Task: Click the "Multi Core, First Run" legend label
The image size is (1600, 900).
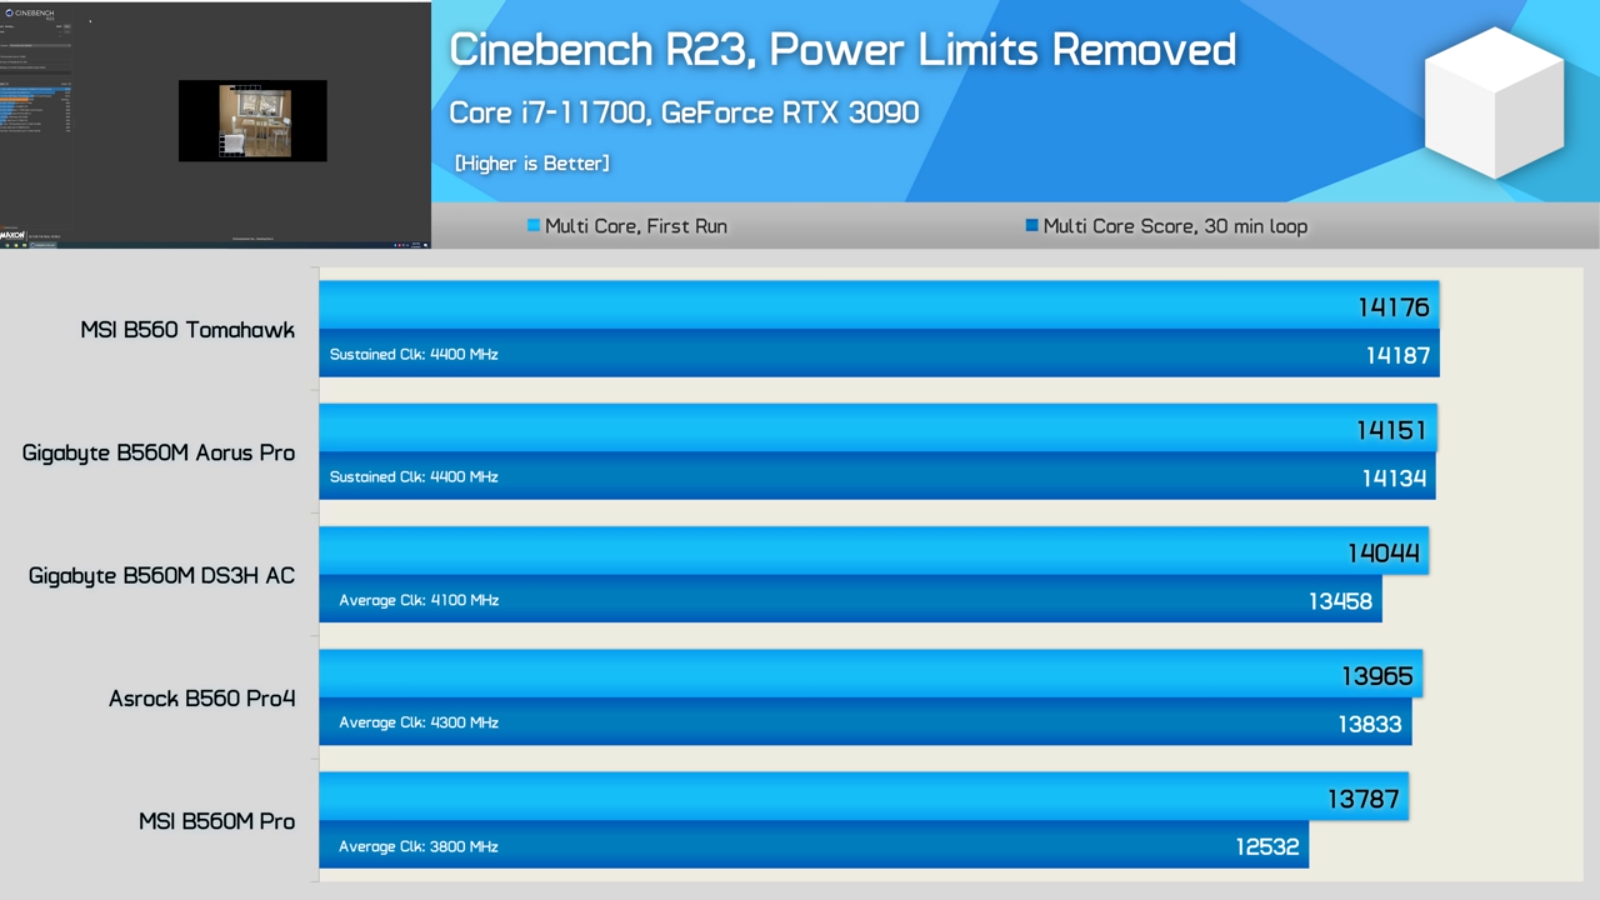Action: 636,226
